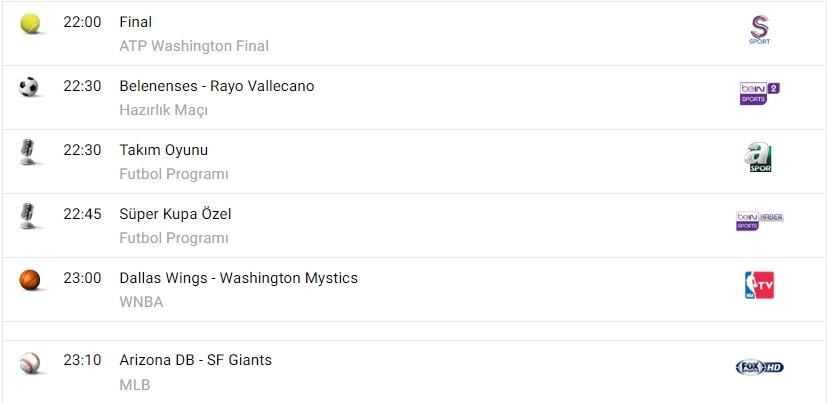
Task: Open Belenenses - Rayo Vallecano match
Action: 216,86
